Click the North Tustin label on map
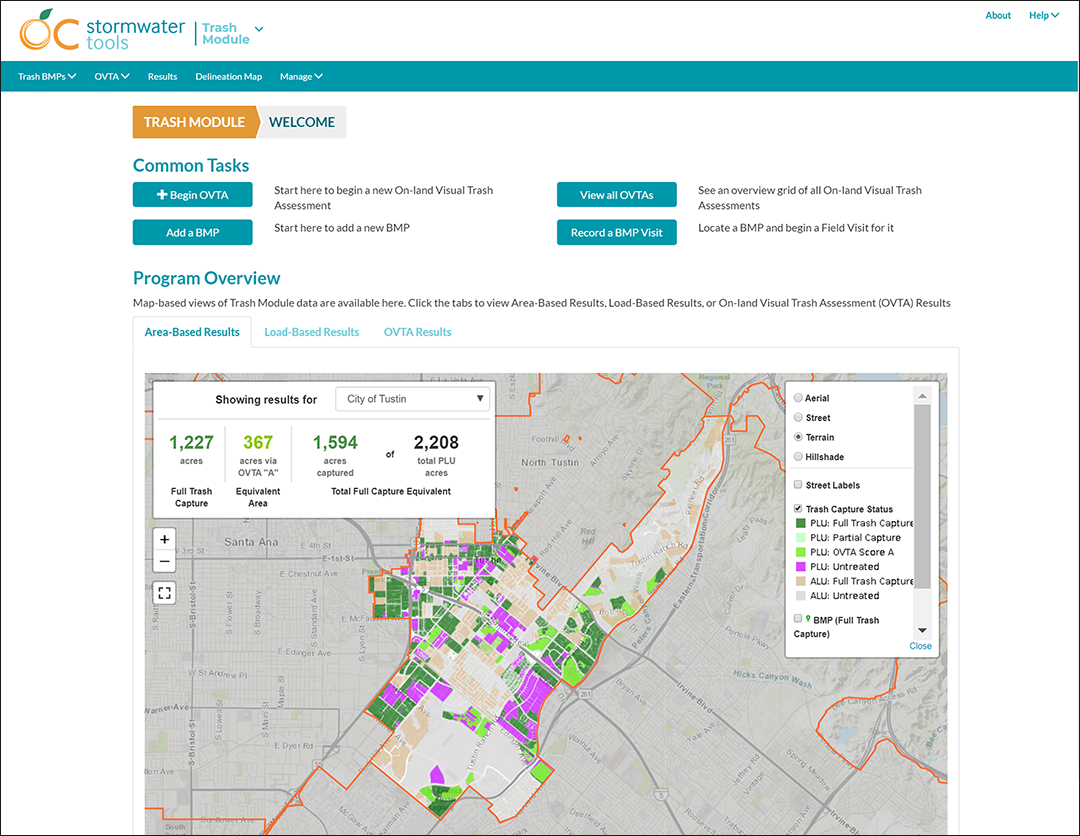 (x=550, y=463)
